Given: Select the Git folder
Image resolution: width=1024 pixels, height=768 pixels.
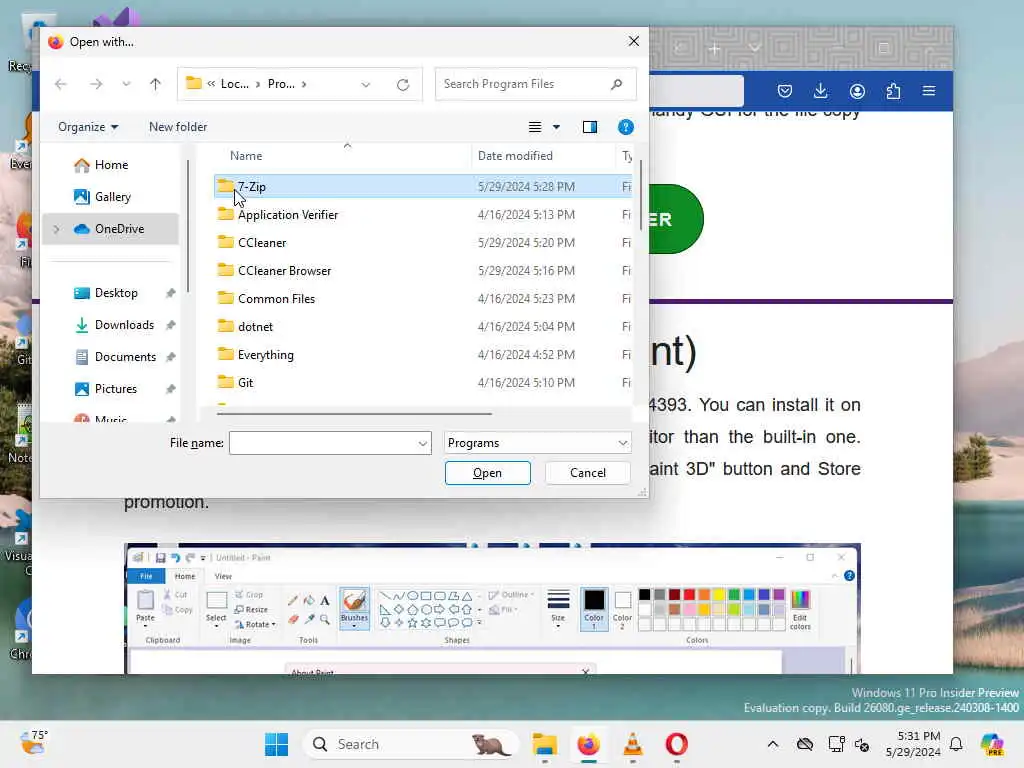Looking at the screenshot, I should (423, 383).
